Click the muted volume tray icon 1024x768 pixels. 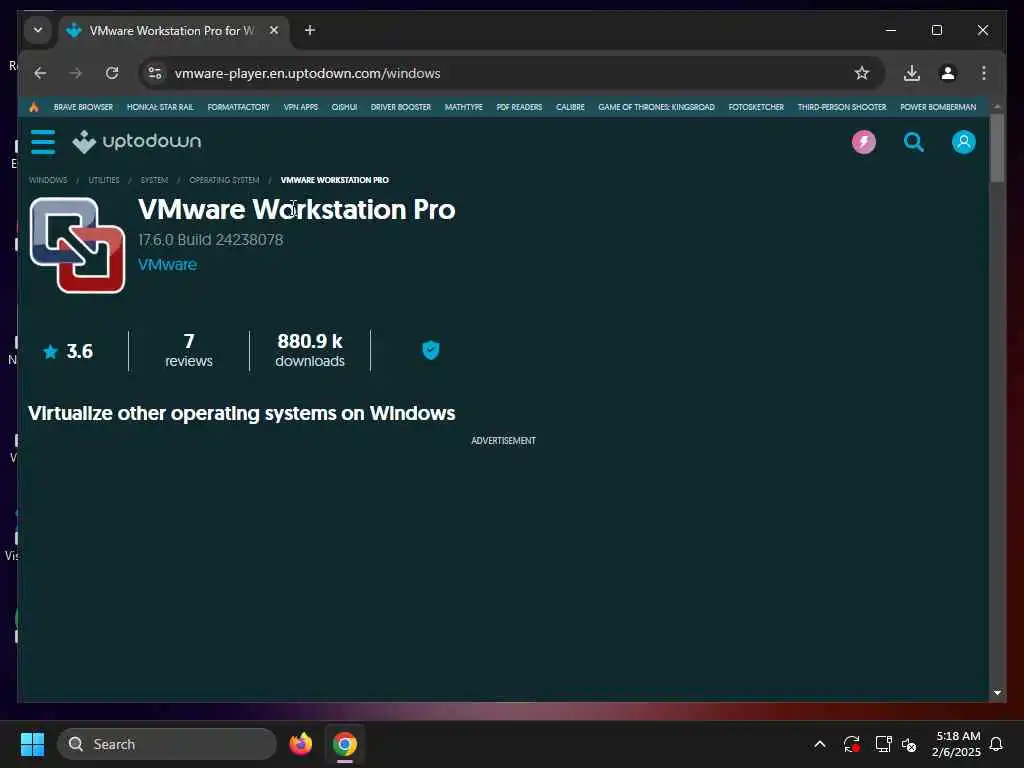click(x=909, y=744)
